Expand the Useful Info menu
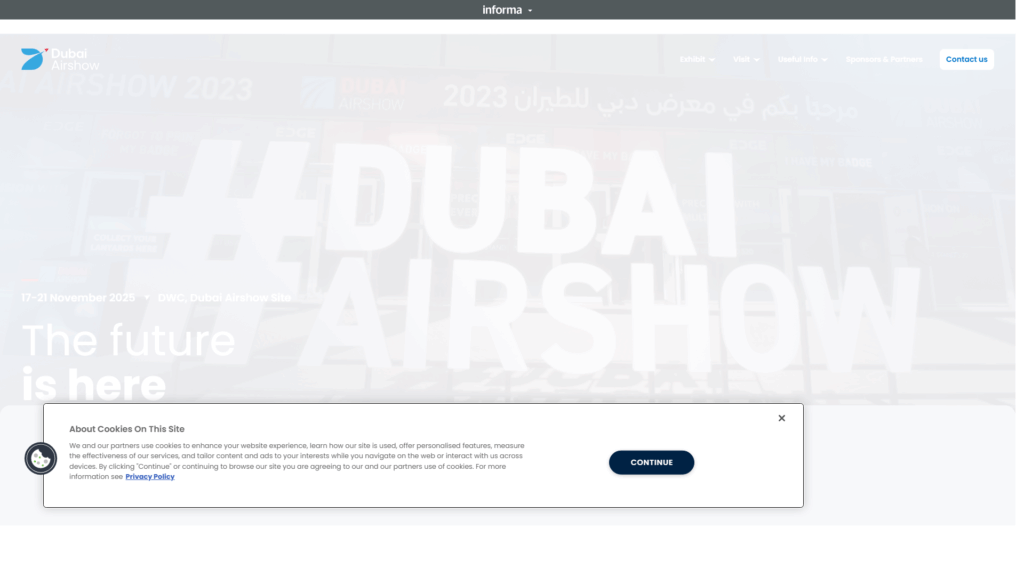Screen dimensions: 1024x576 [x=803, y=59]
